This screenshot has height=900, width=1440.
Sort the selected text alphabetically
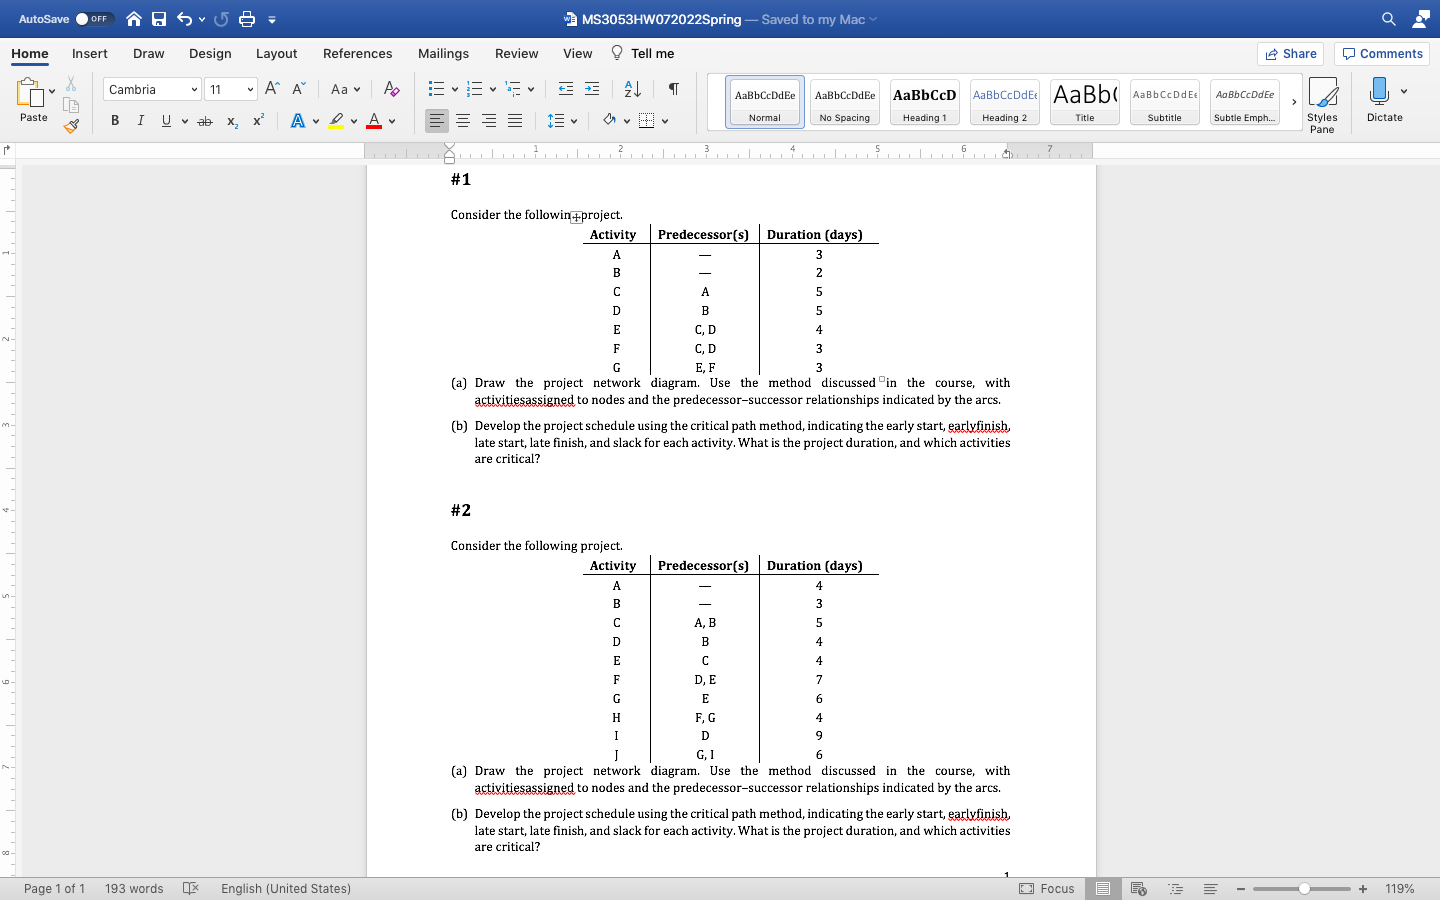coord(632,89)
